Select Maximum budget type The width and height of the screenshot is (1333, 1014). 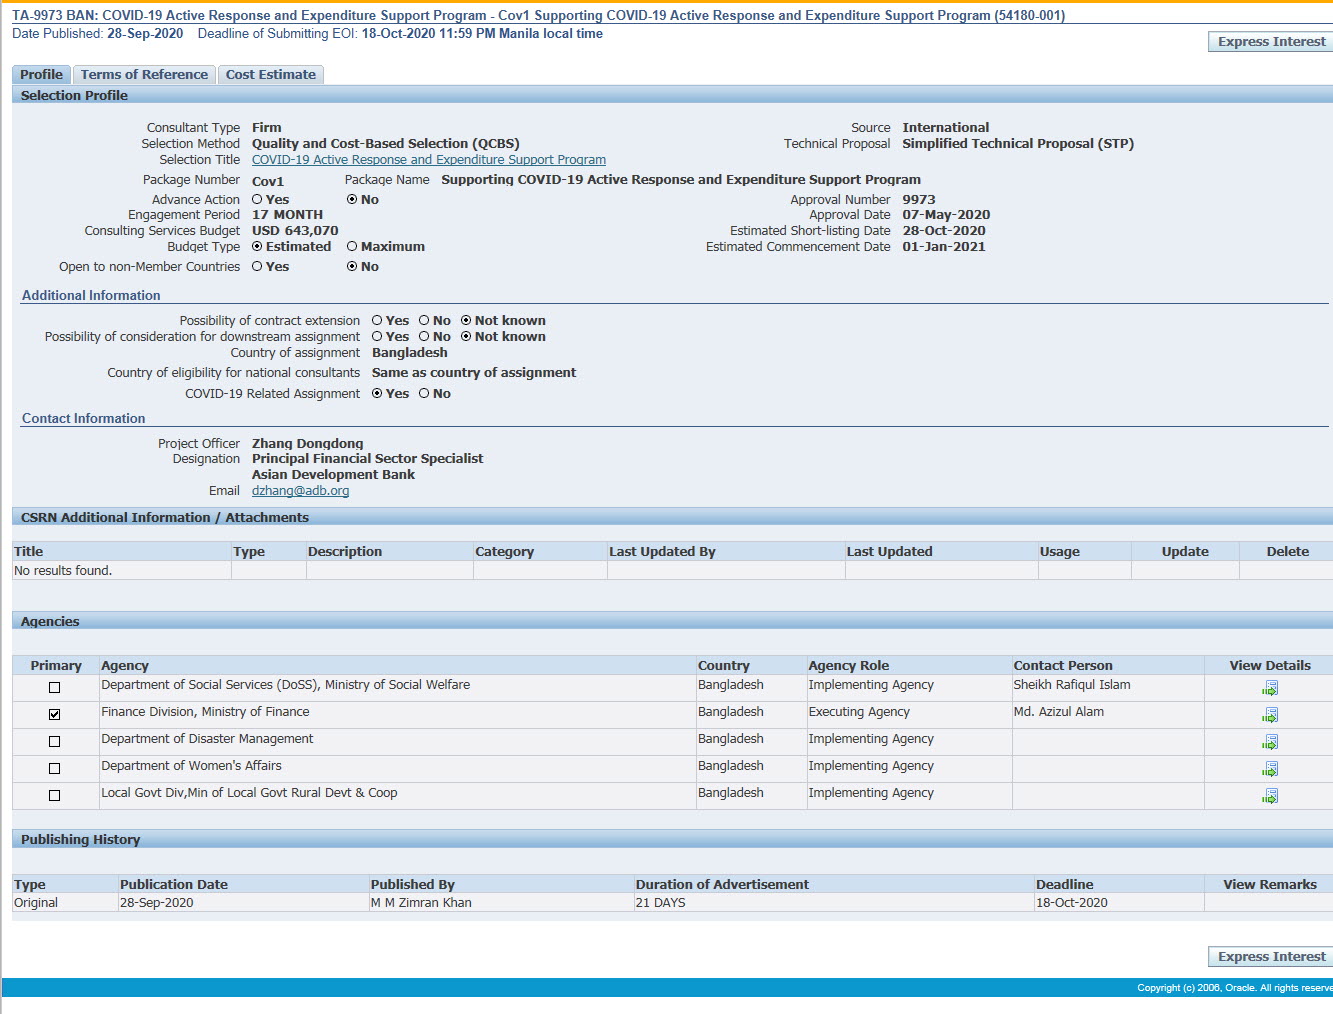(352, 247)
